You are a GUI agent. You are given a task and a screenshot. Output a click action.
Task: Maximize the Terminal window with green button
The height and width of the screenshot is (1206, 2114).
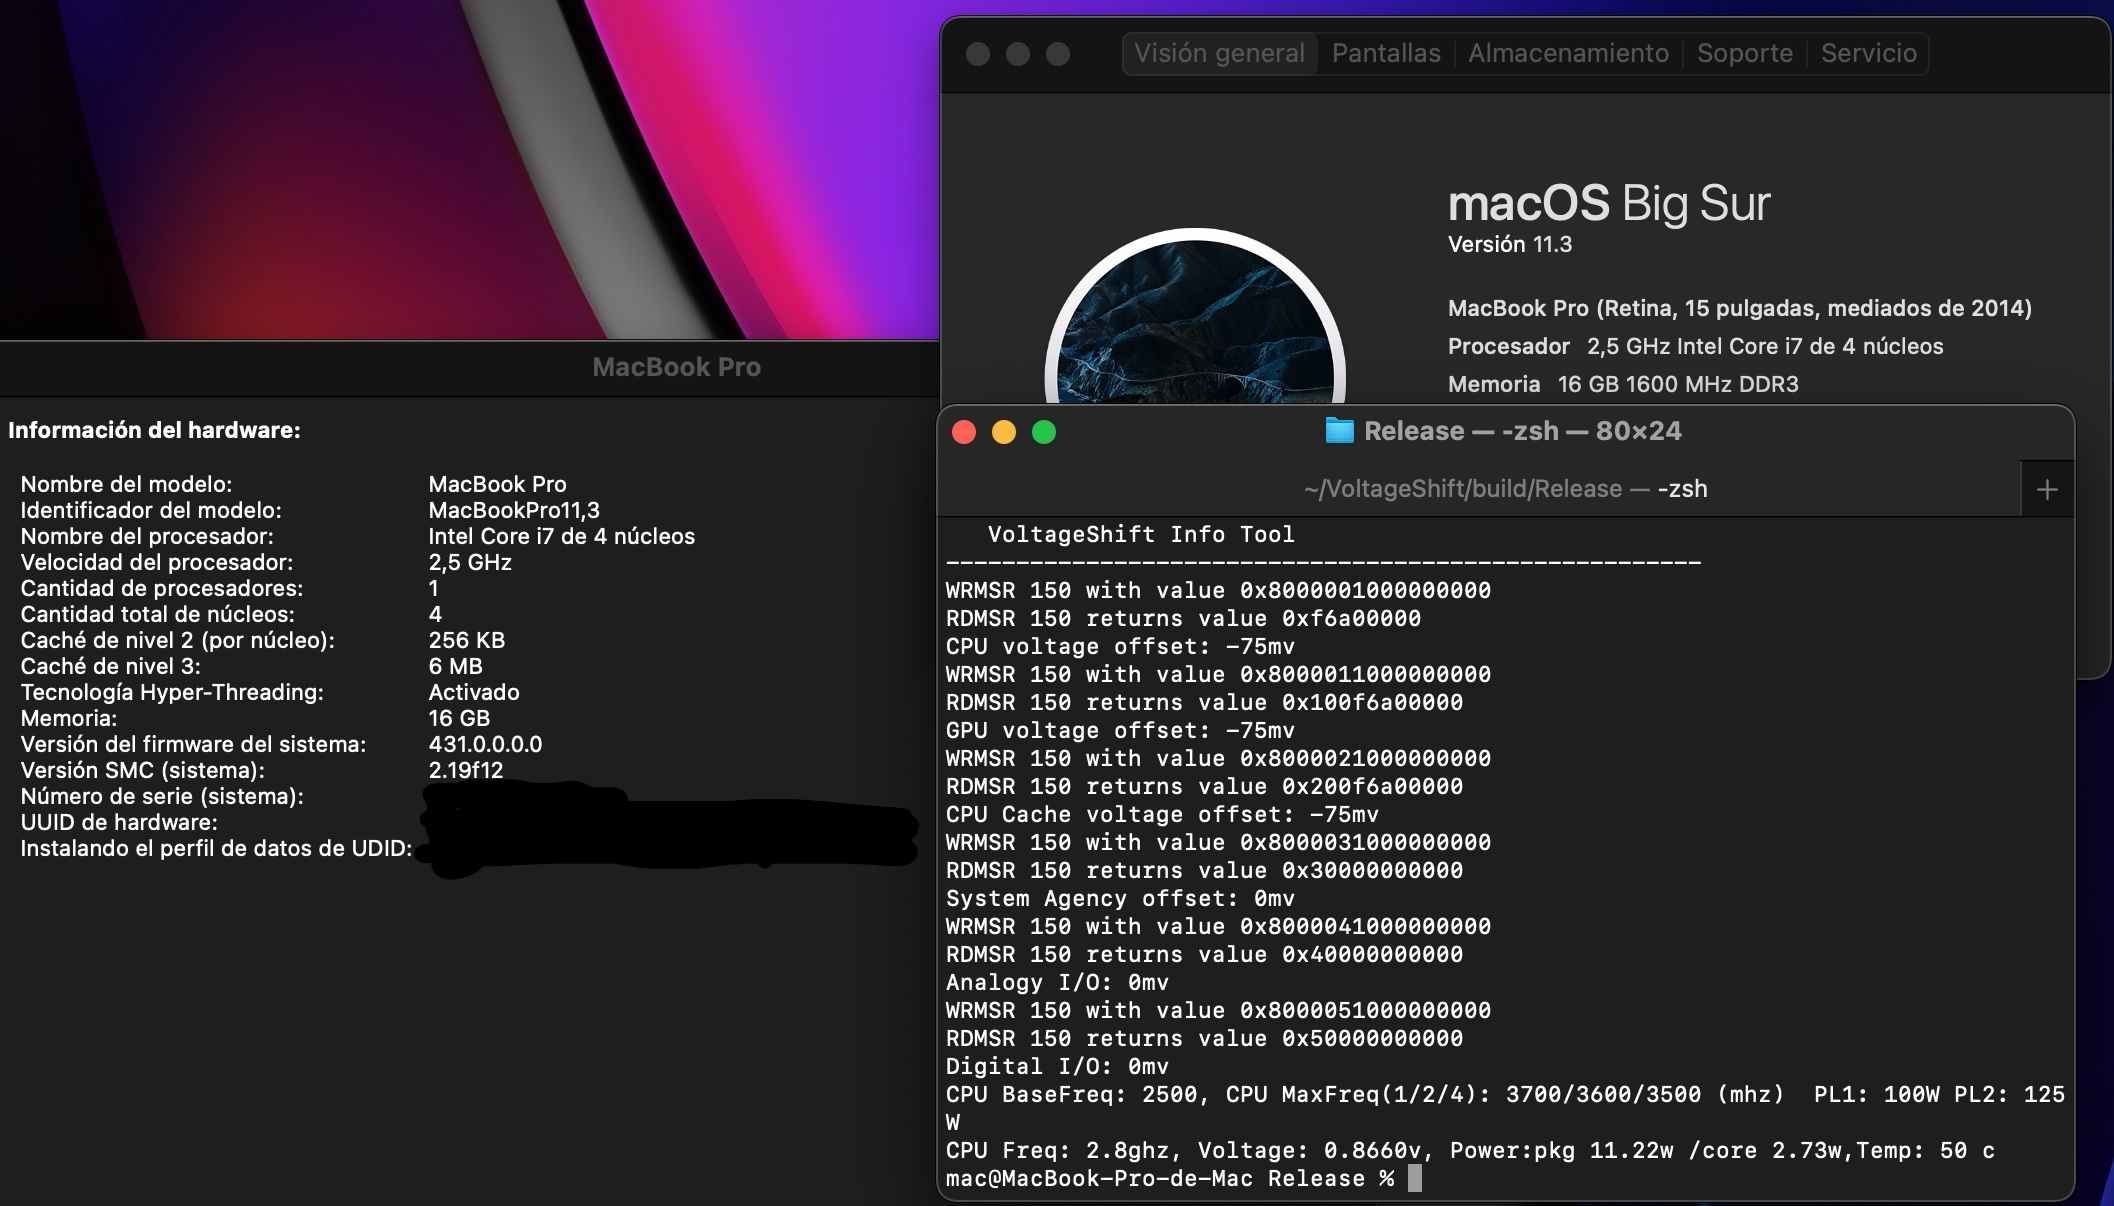(x=1044, y=432)
